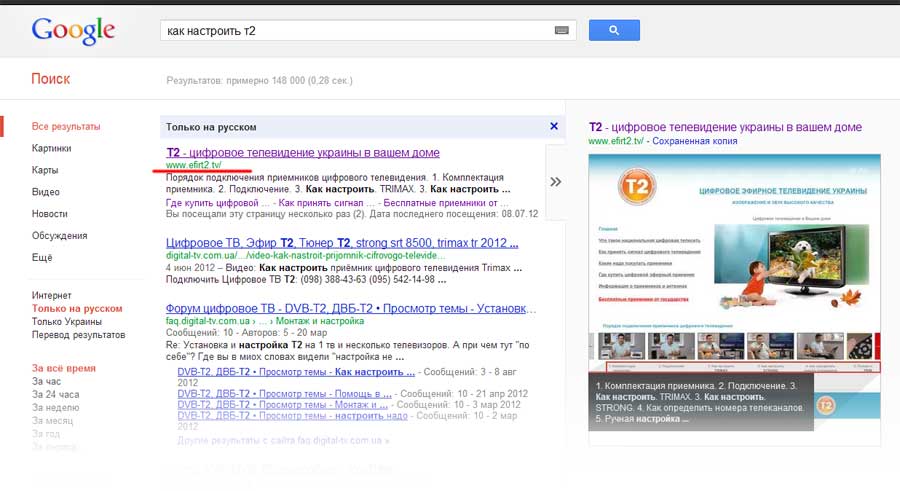Image resolution: width=900 pixels, height=491 pixels.
Task: Click 'Другие результаты с сайта faq.digital-tv.com.ua'
Action: [284, 440]
